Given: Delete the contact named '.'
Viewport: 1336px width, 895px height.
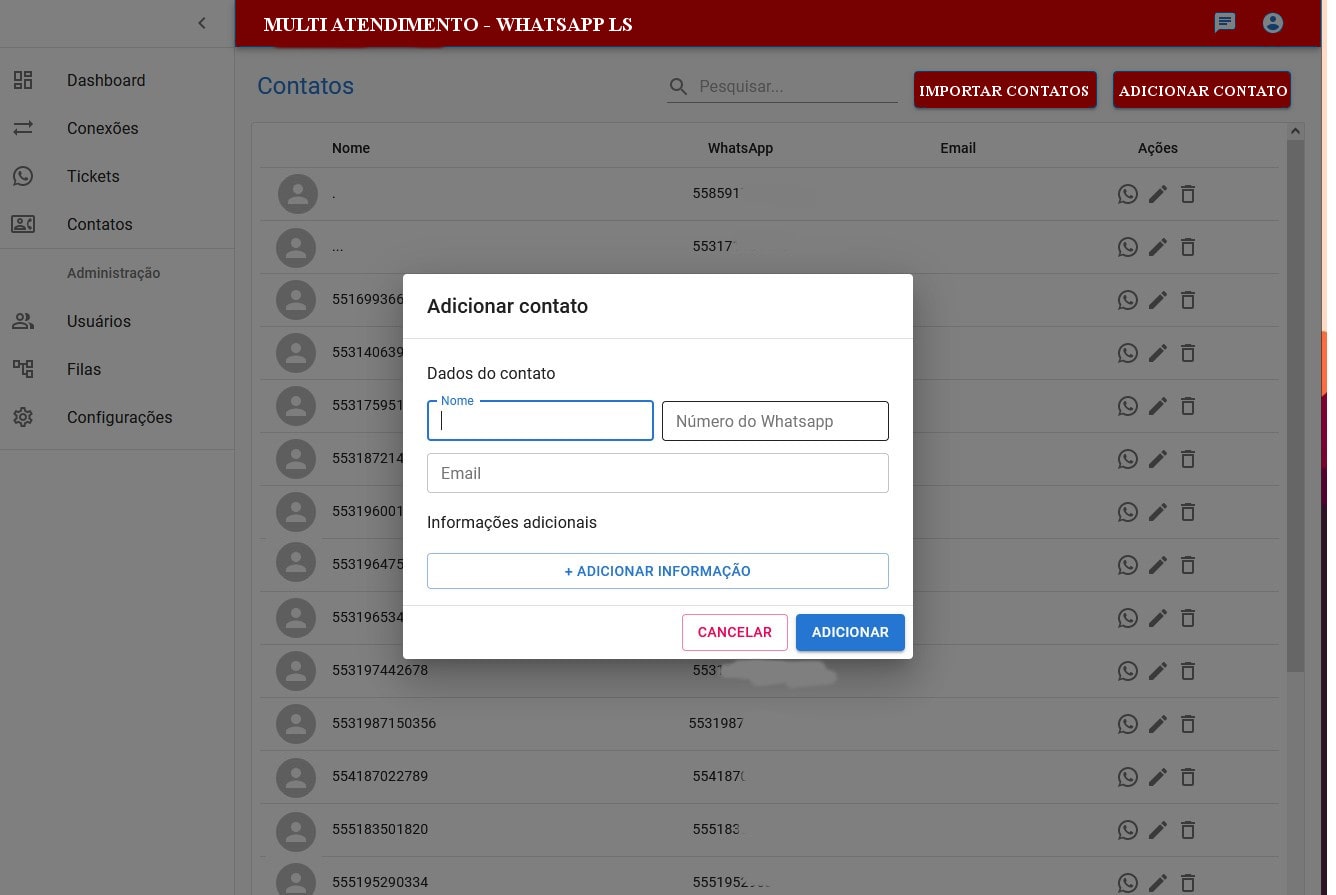Looking at the screenshot, I should (x=1188, y=194).
